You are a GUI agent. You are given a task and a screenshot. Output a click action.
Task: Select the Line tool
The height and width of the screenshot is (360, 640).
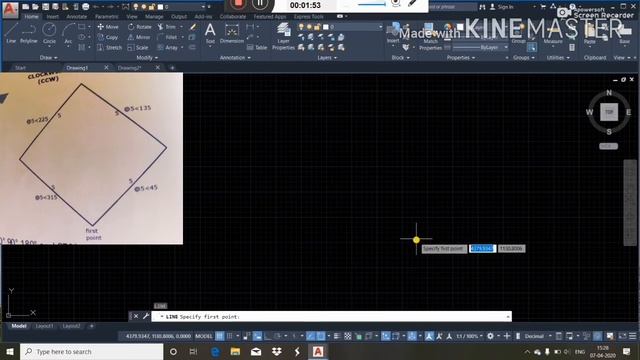(x=11, y=33)
